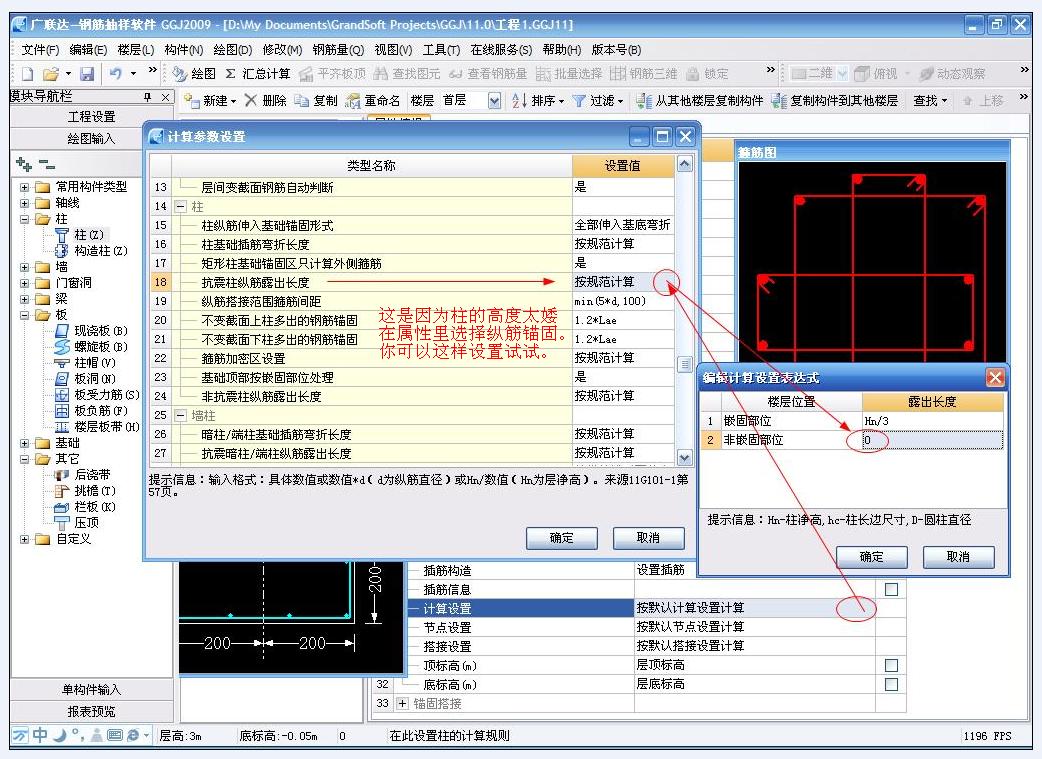1042x759 pixels.
Task: Open 绘图 drawing mode in the toolbar
Action: tap(193, 74)
